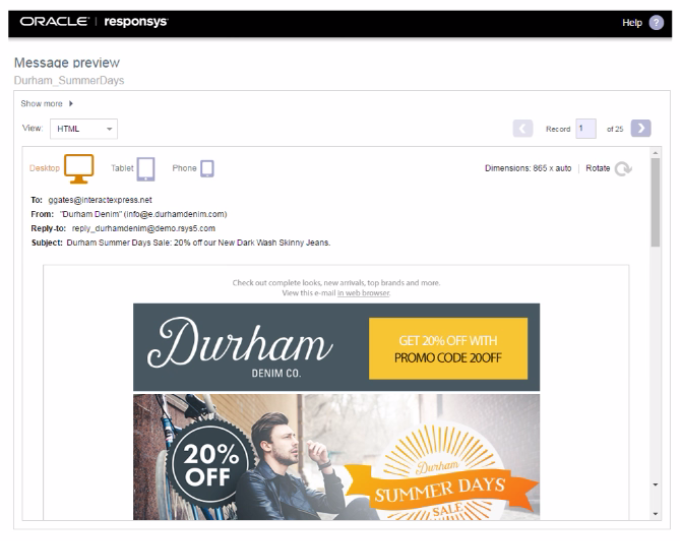Click the Durham Denim Co. logo banner
Screen dimensions: 680x541
240,347
